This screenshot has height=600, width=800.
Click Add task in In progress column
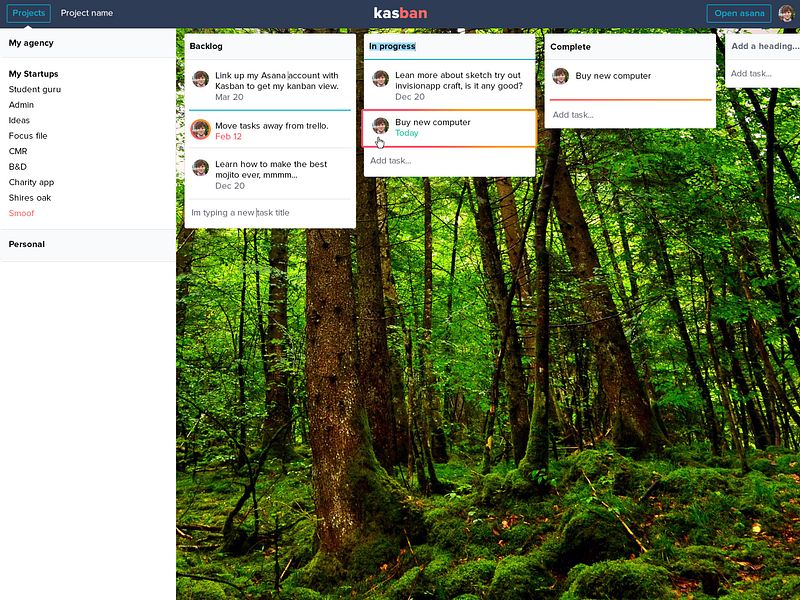click(x=390, y=161)
